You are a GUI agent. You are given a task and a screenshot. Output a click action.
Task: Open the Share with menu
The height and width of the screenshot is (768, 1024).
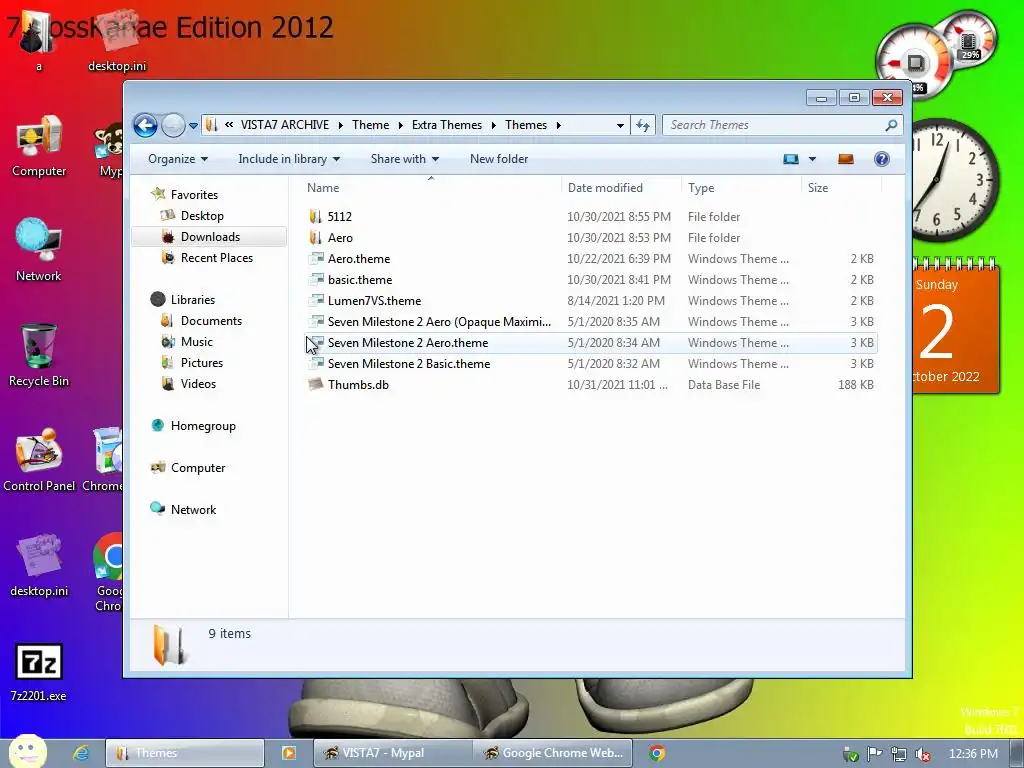pos(405,159)
